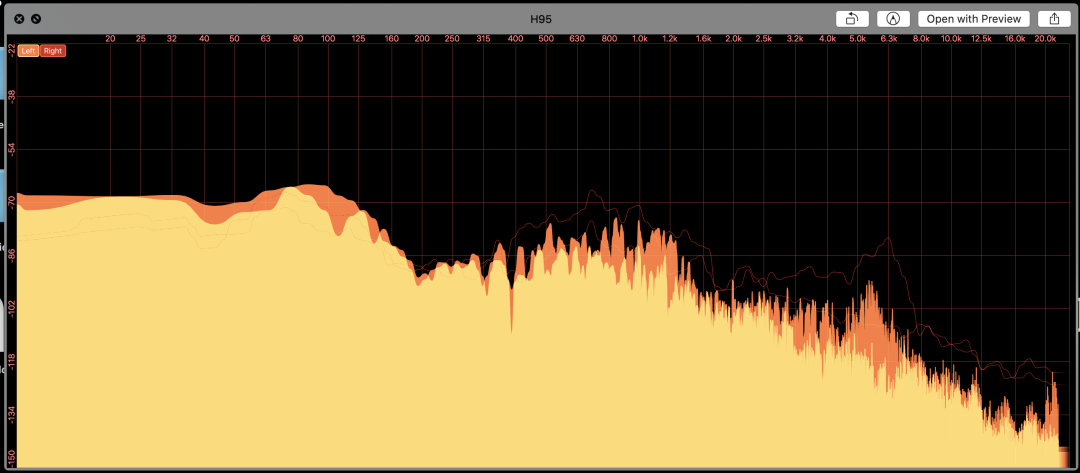Open the Share menu icon
This screenshot has height=473, width=1080.
point(1054,18)
